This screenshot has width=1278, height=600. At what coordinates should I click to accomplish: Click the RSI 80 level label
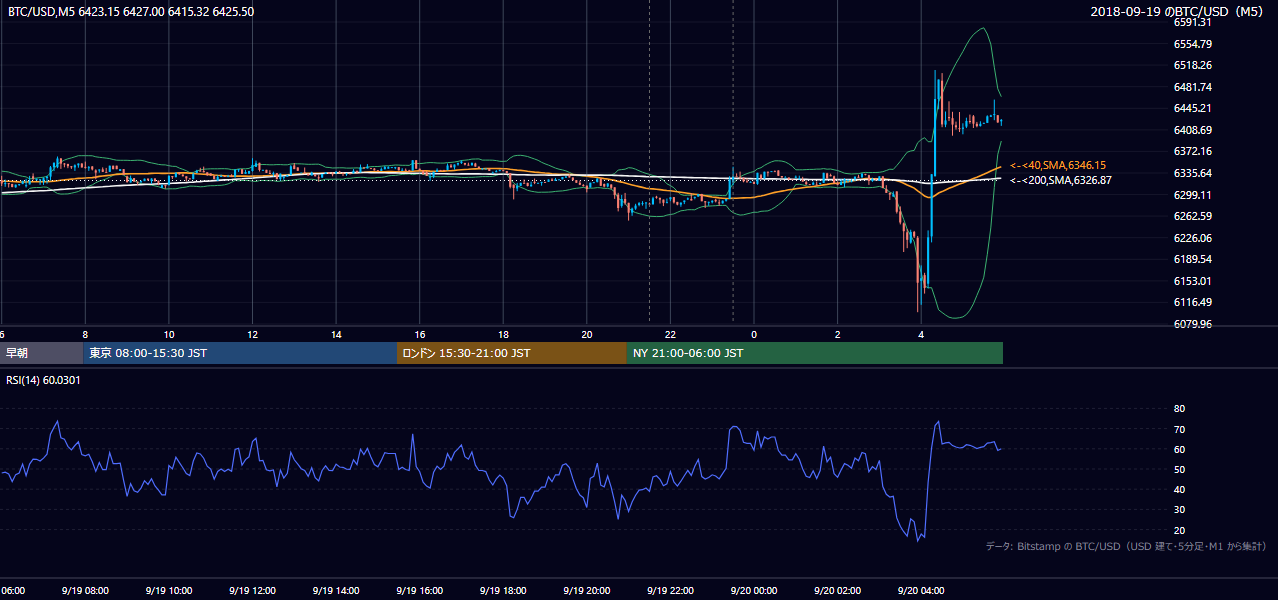click(1179, 409)
